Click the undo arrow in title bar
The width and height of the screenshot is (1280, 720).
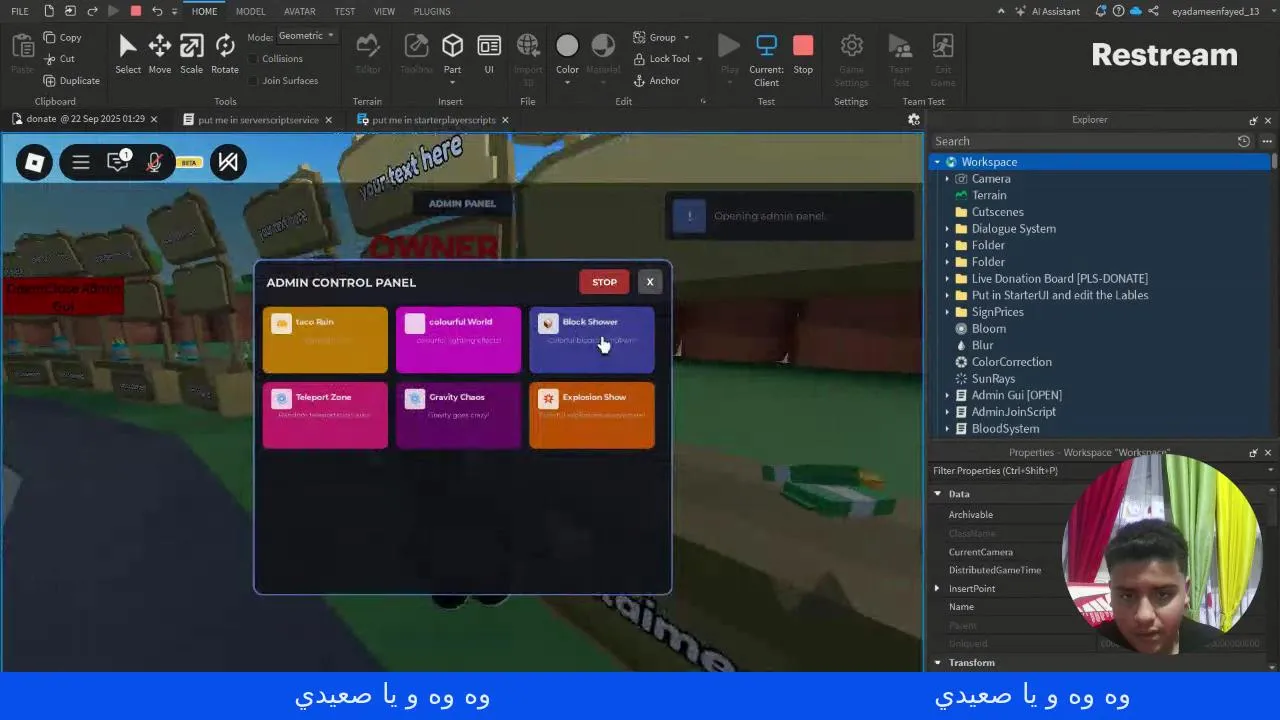157,11
